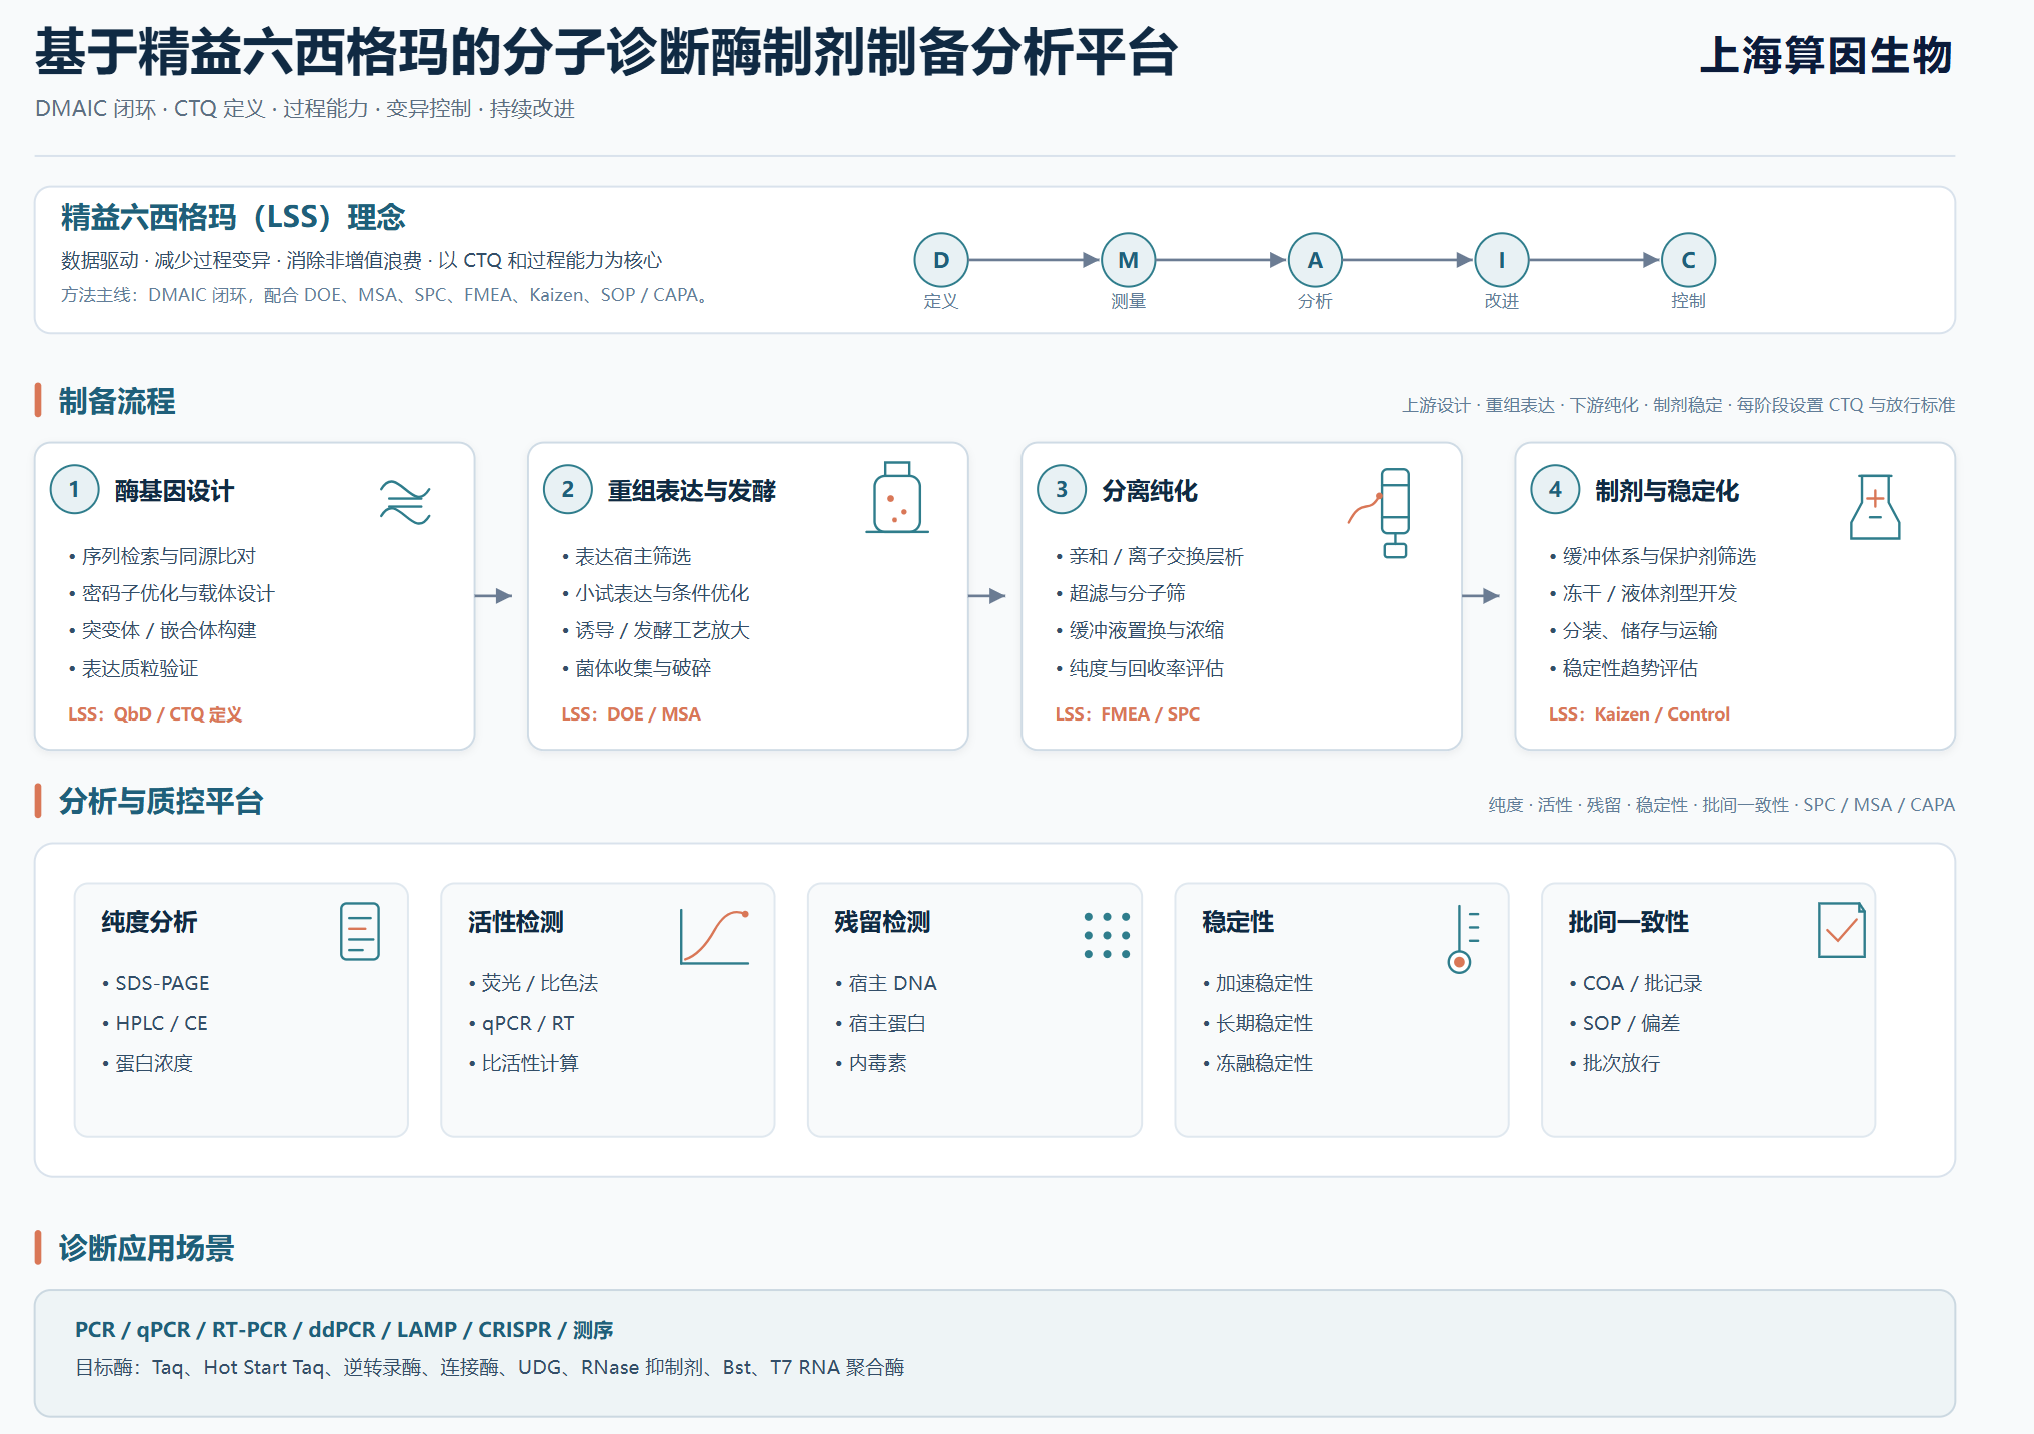Click the DMAIC 闭环 subtitle line
The image size is (2034, 1434).
click(x=305, y=108)
